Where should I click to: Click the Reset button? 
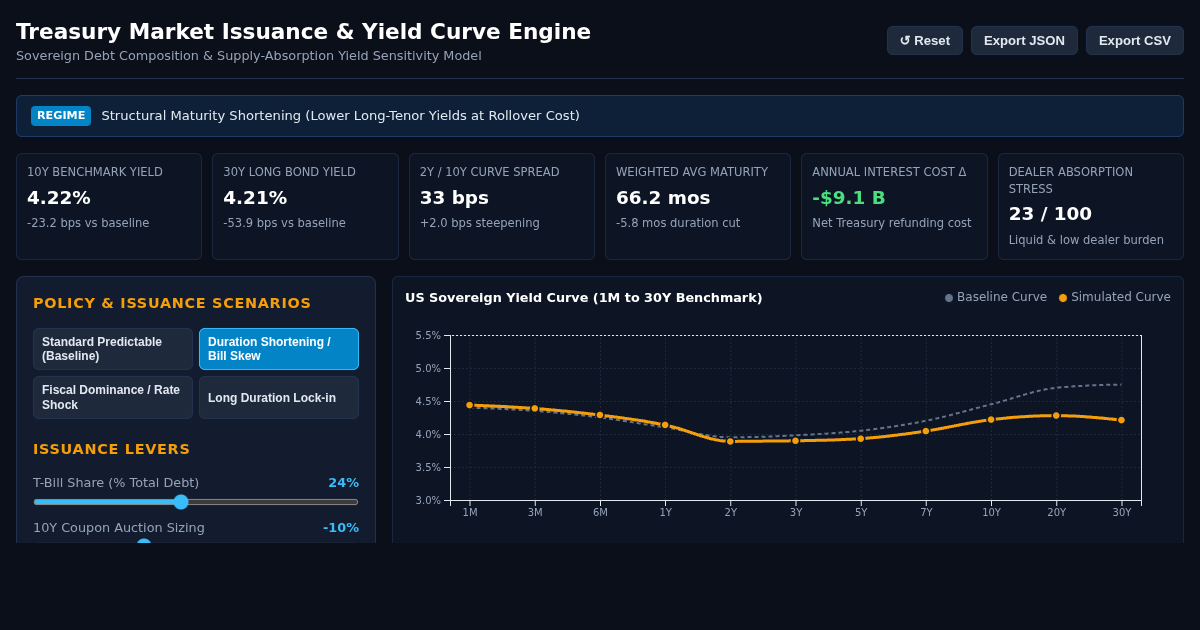tap(925, 41)
